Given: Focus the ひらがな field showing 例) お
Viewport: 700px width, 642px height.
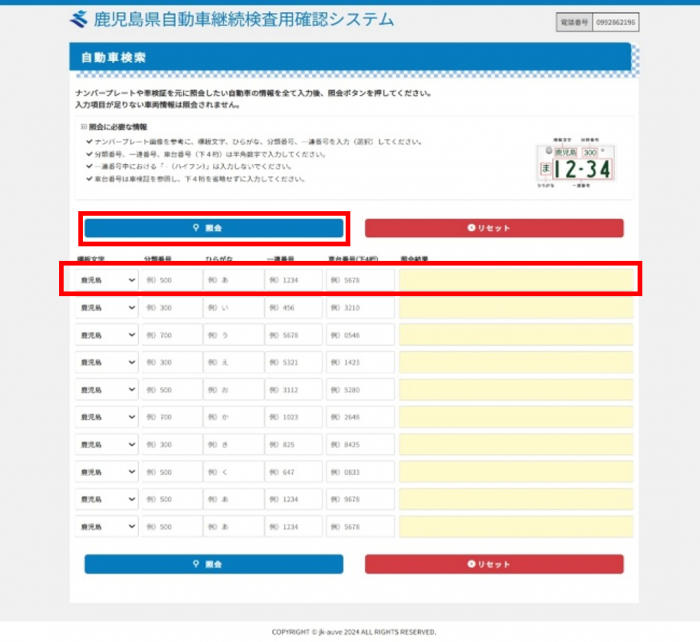Looking at the screenshot, I should click(x=233, y=390).
